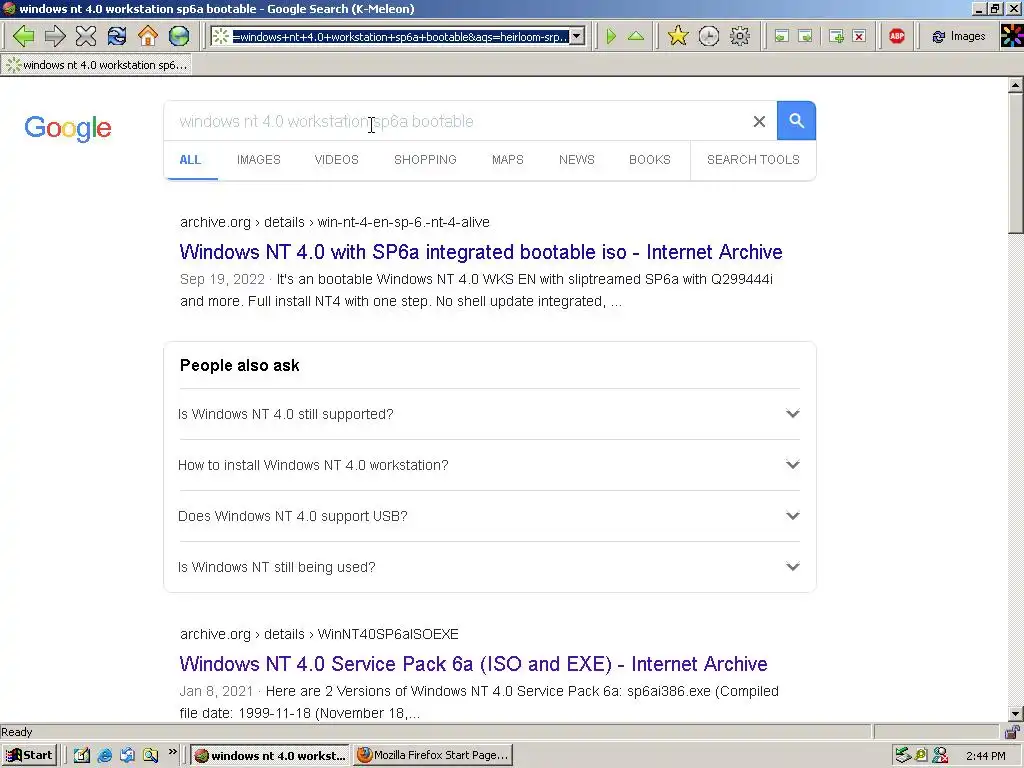
Task: Go forward with the grey right arrow
Action: [x=55, y=36]
